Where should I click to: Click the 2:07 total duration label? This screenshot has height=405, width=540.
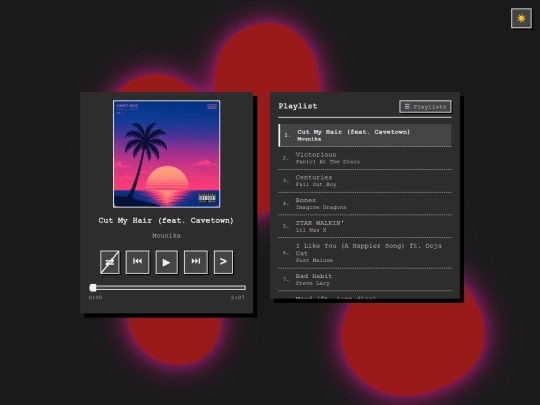pos(238,297)
